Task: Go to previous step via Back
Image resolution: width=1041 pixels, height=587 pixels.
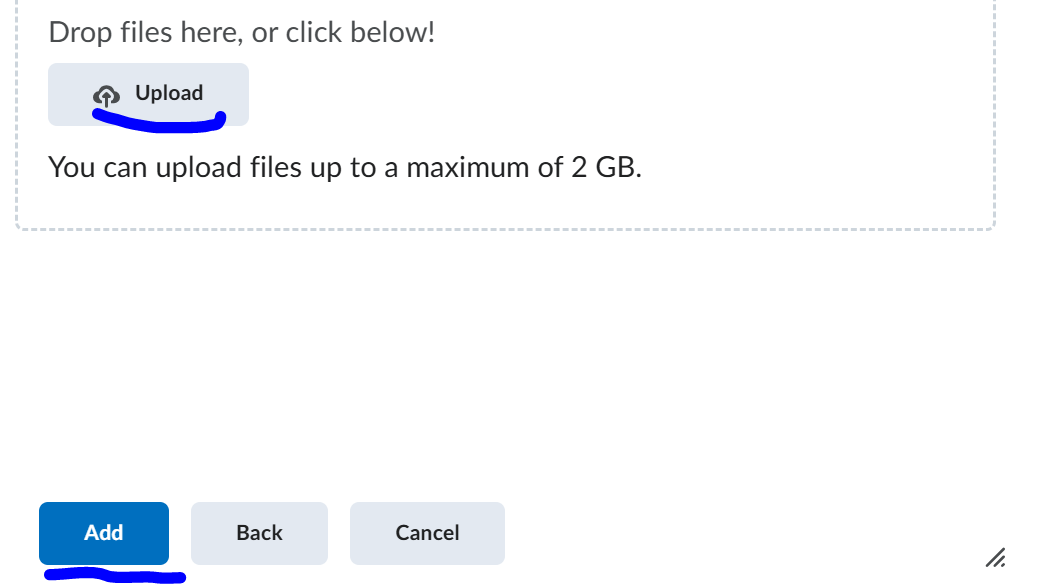Action: (259, 533)
